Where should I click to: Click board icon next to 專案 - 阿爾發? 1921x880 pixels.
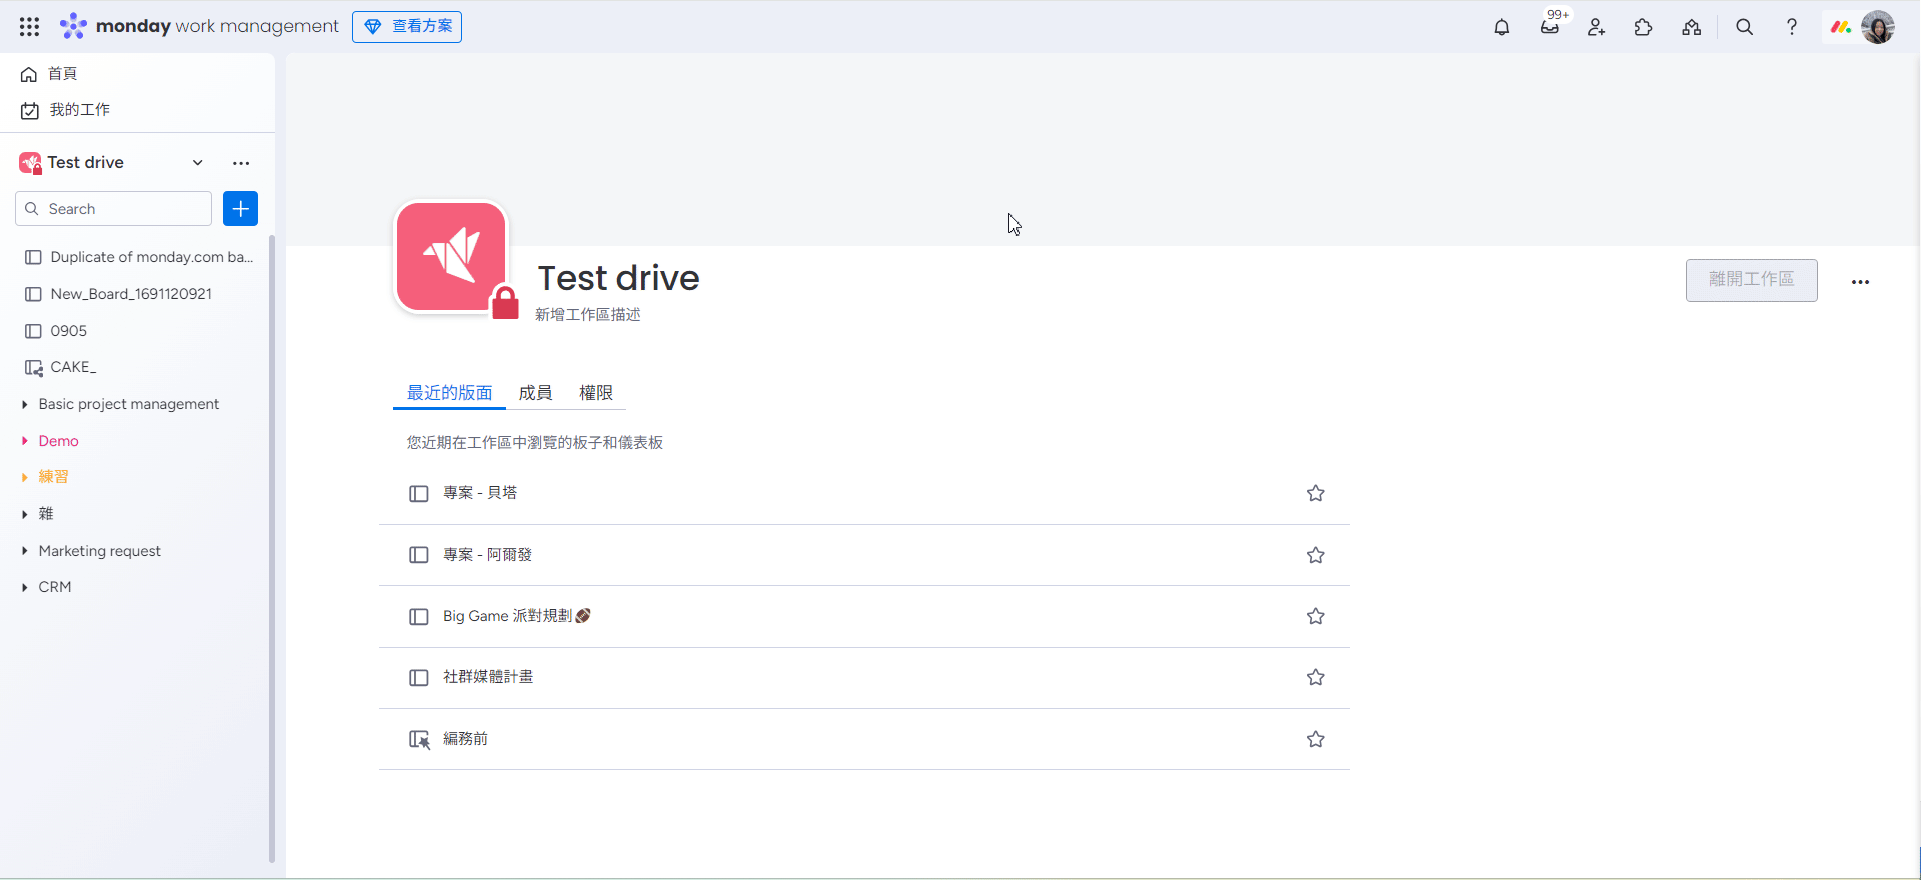point(419,555)
